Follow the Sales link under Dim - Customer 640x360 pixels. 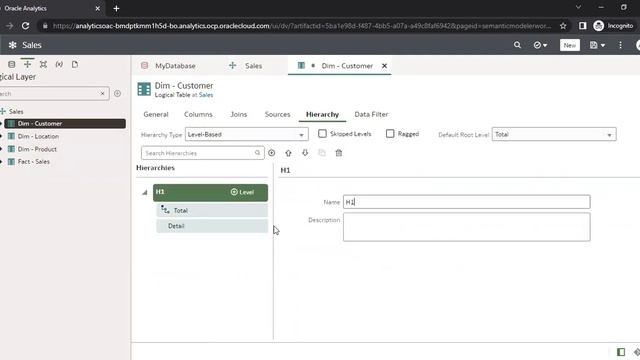pyautogui.click(x=206, y=95)
